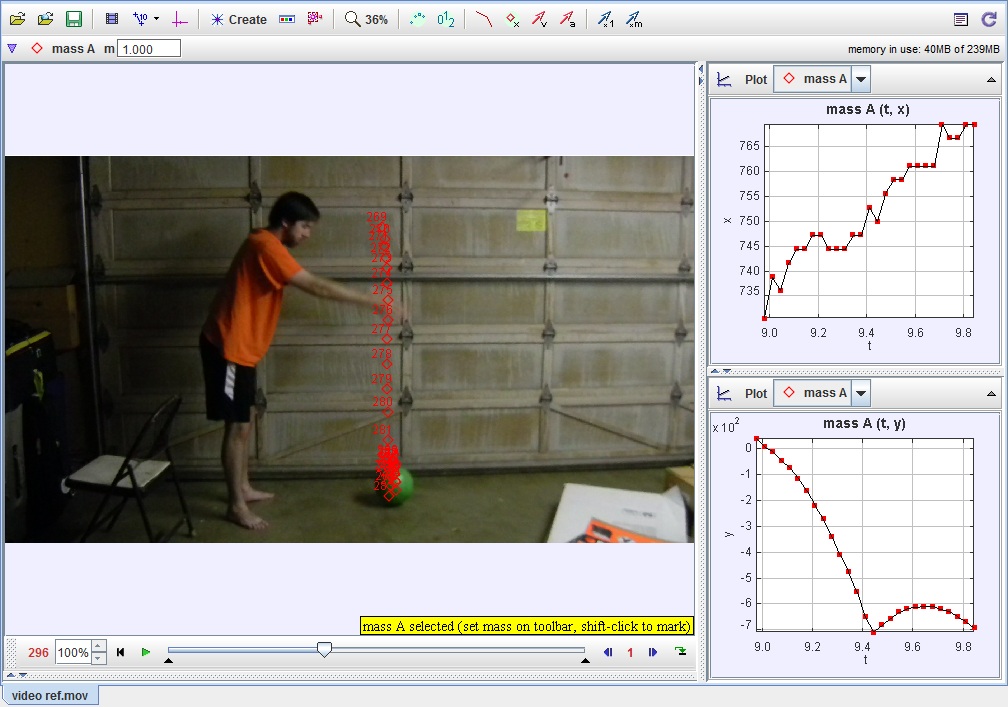
Task: Click the refresh icon at toolbar right
Action: (x=989, y=19)
